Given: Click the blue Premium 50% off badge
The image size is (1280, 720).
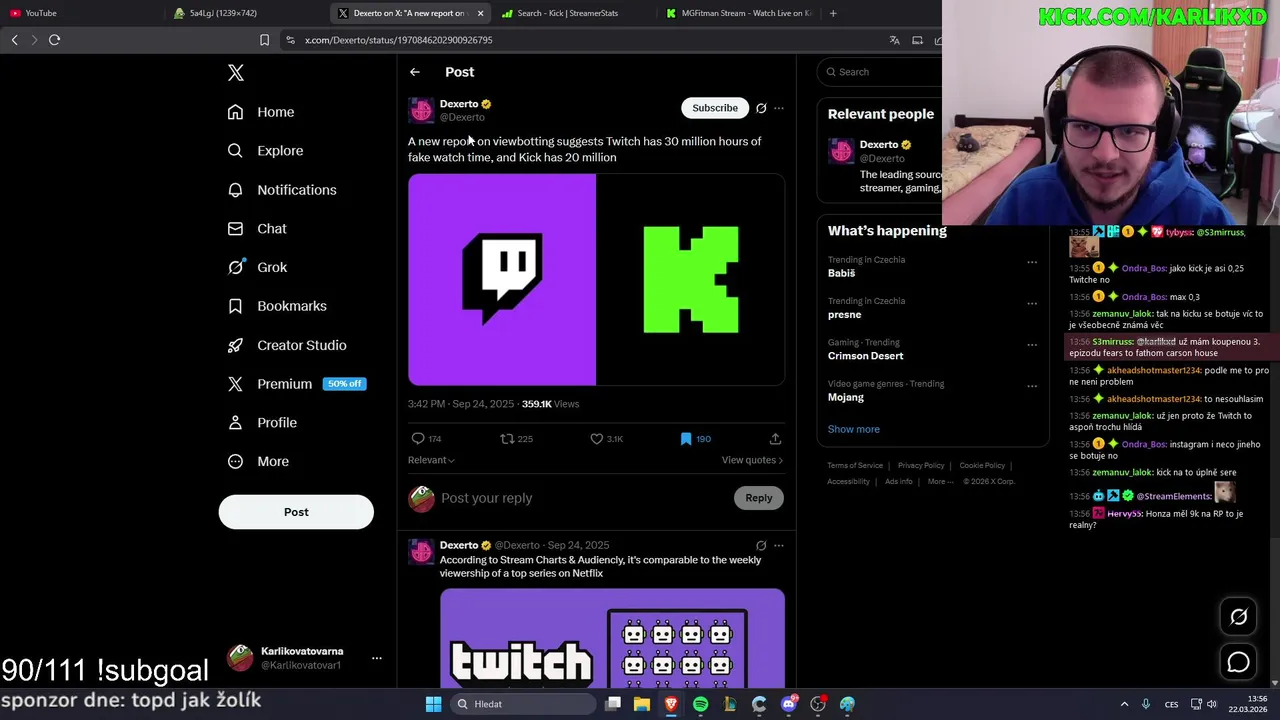Looking at the screenshot, I should (344, 384).
